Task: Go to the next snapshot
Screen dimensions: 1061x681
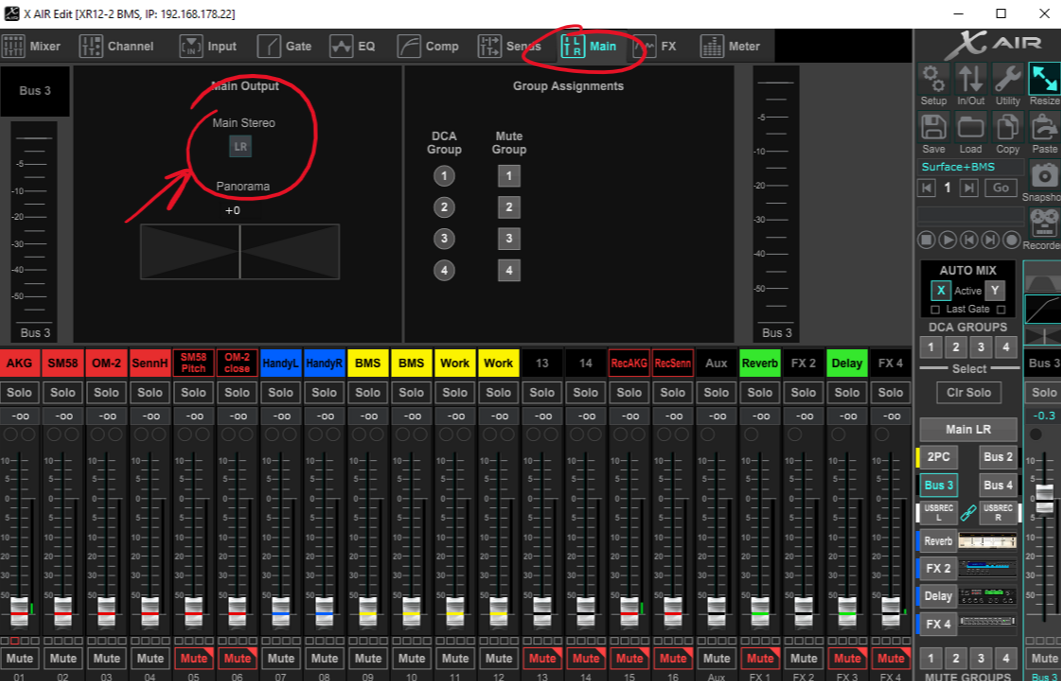Action: coord(969,188)
